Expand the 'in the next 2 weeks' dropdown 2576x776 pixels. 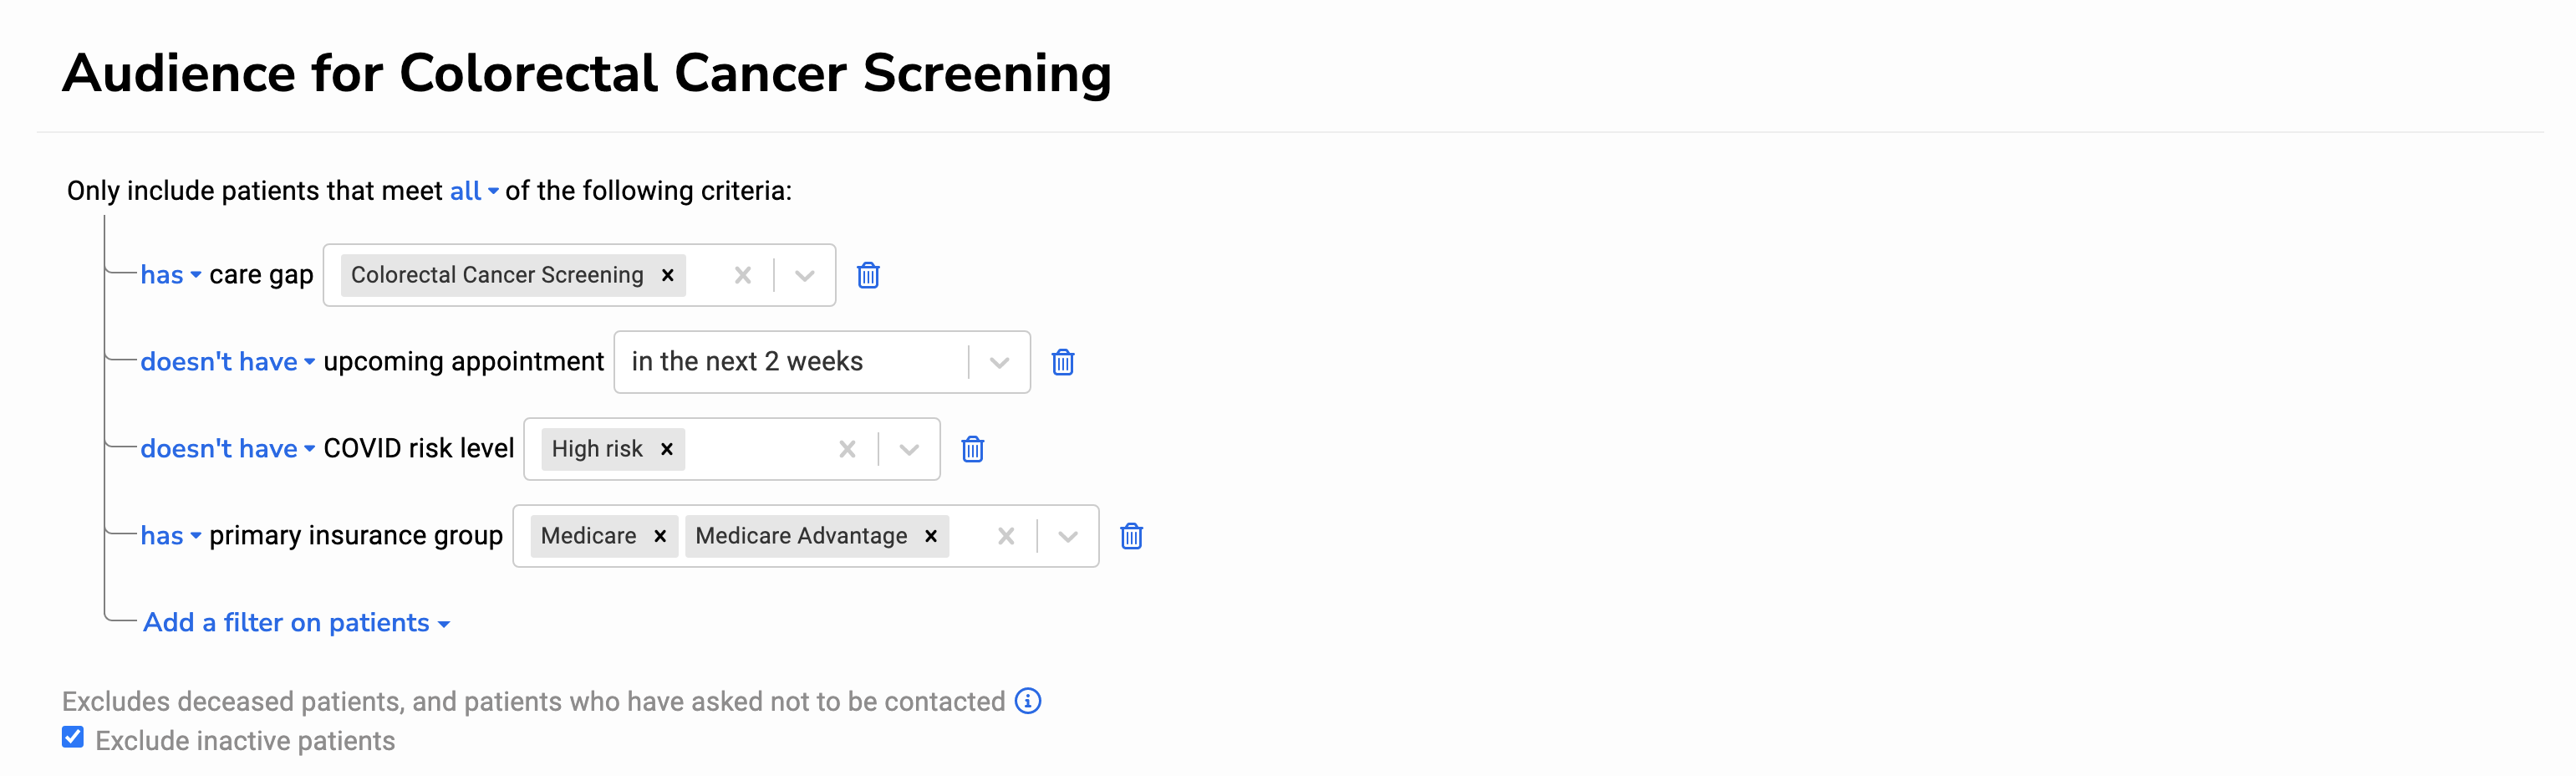point(999,362)
